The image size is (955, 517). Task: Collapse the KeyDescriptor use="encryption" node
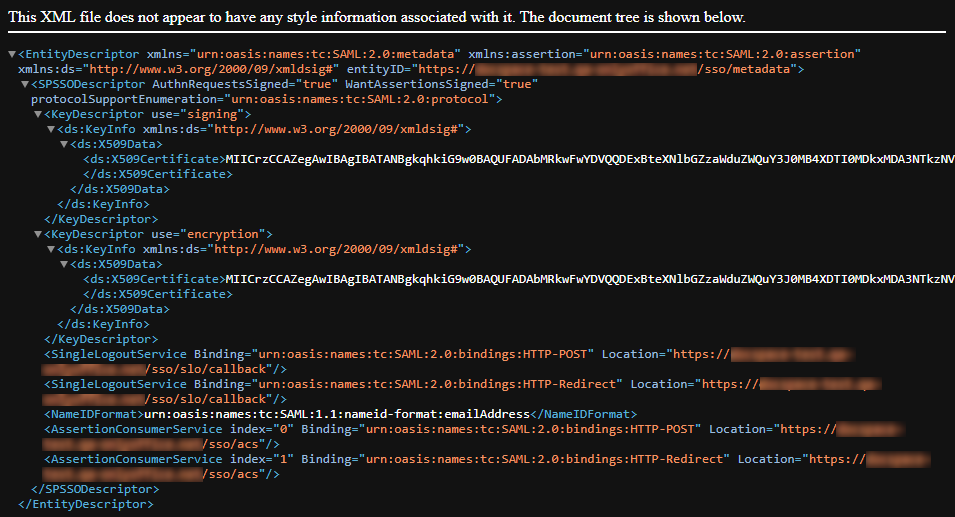(x=38, y=234)
